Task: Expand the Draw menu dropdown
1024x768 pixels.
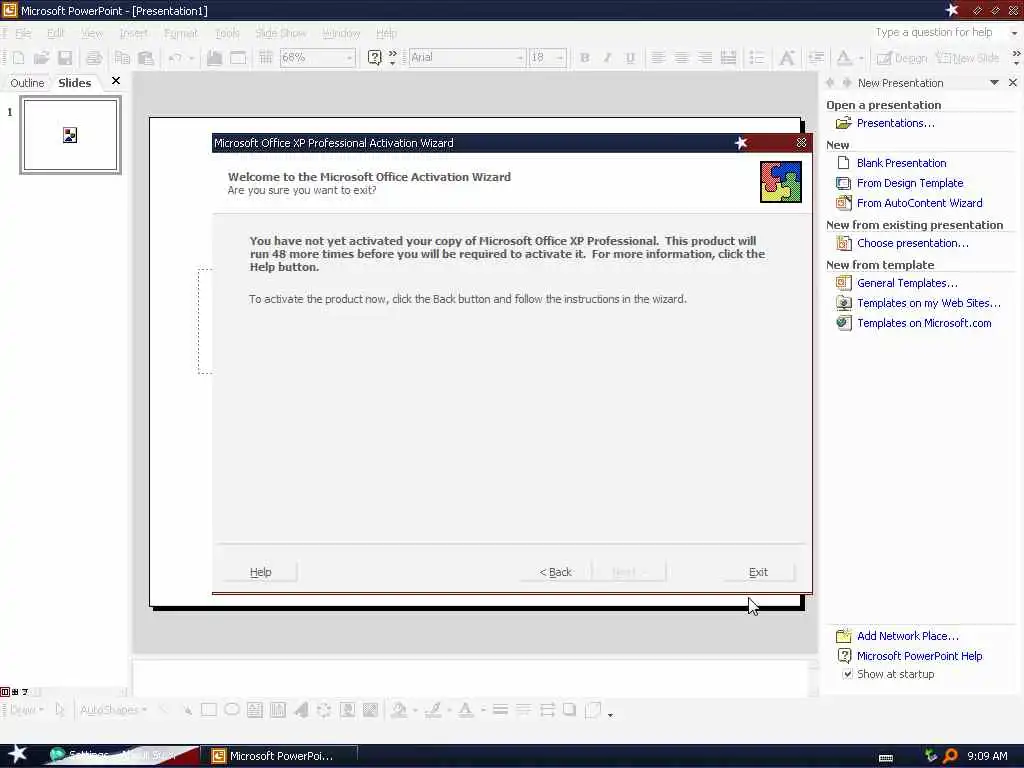Action: [27, 709]
